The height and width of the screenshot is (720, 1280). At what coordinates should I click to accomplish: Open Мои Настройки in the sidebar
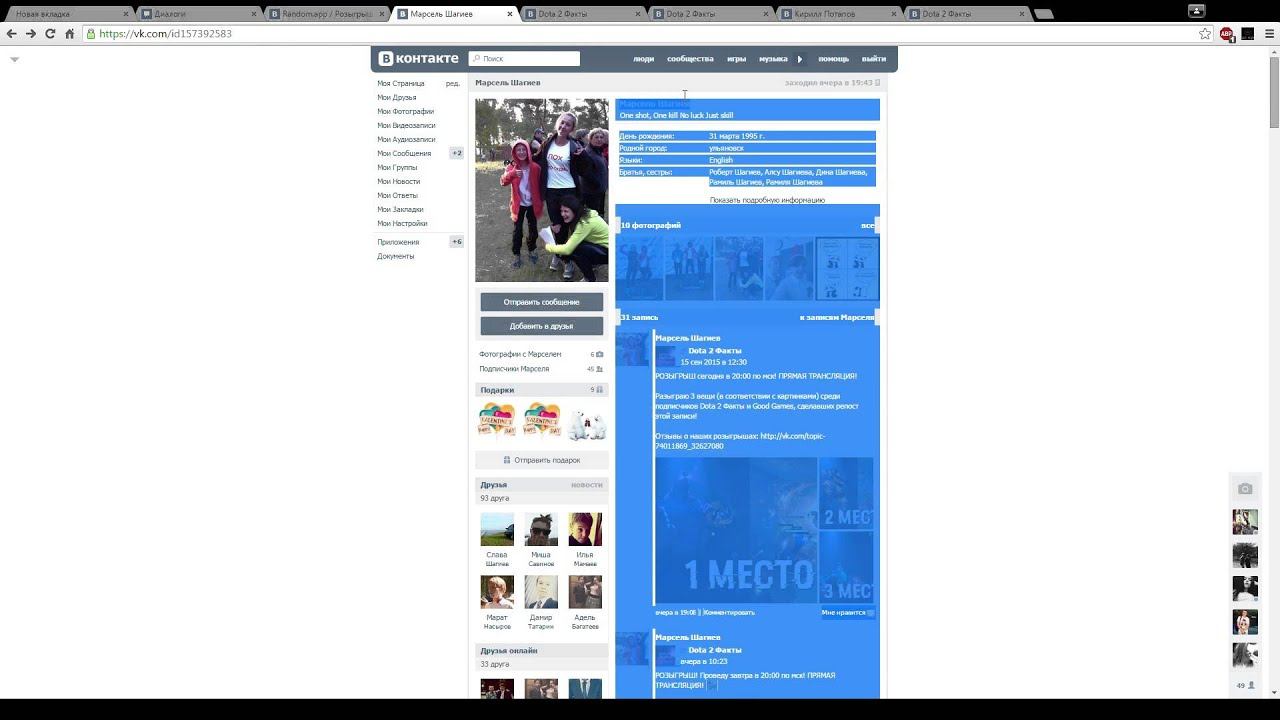(402, 223)
